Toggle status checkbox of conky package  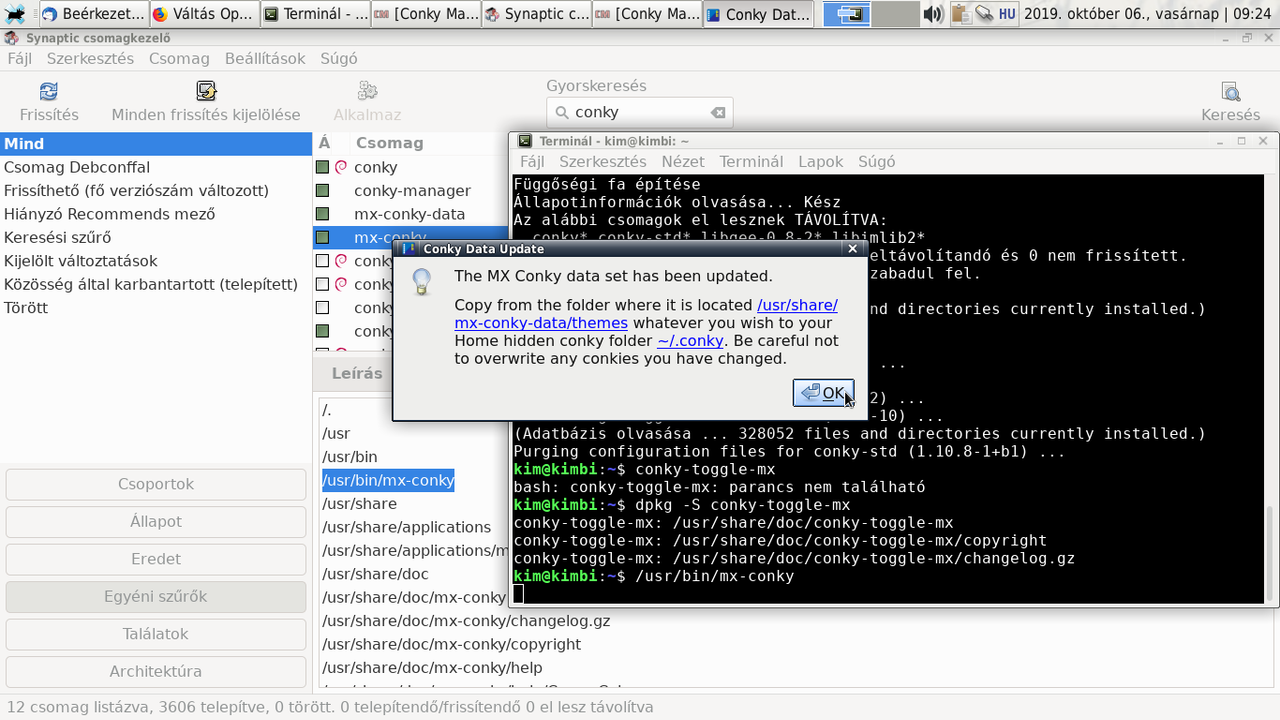pyautogui.click(x=322, y=167)
